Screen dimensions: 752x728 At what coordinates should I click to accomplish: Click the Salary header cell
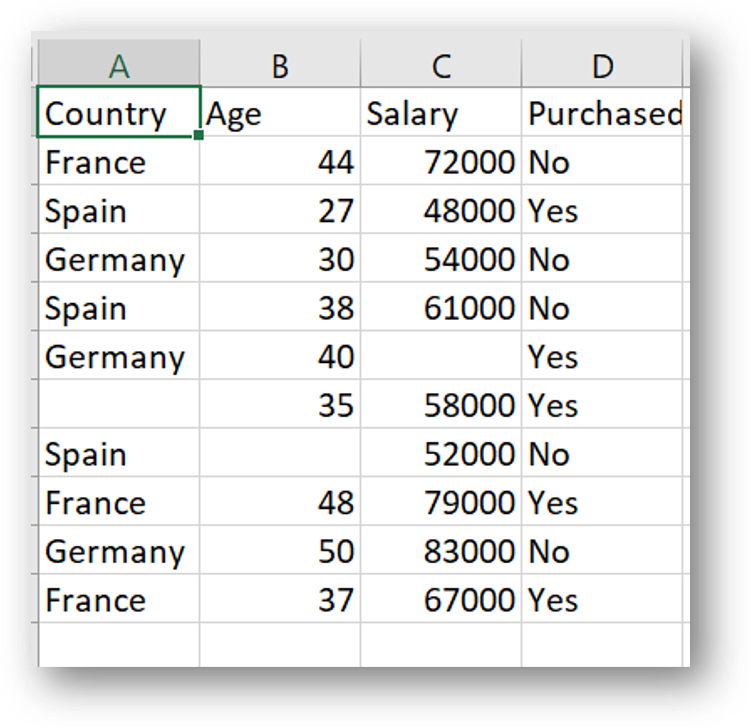click(x=441, y=112)
